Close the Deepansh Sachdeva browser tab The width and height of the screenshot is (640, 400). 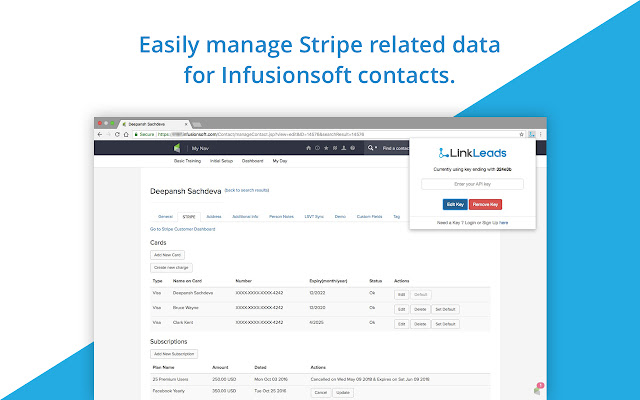pos(186,124)
